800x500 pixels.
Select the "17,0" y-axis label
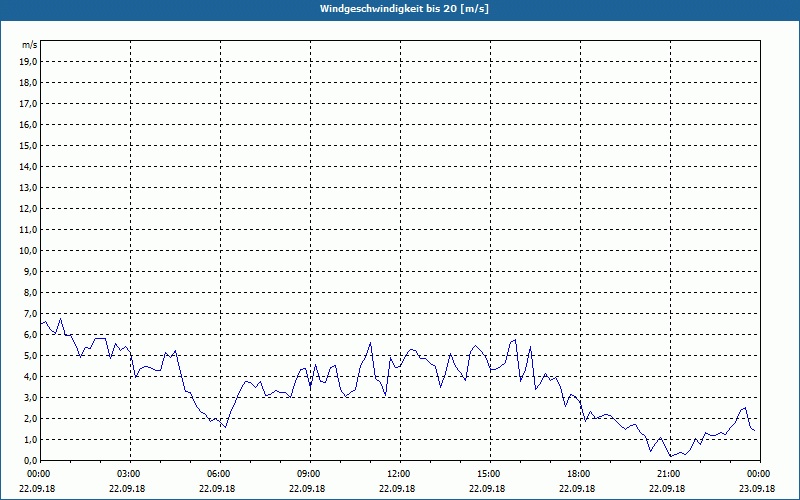click(28, 104)
